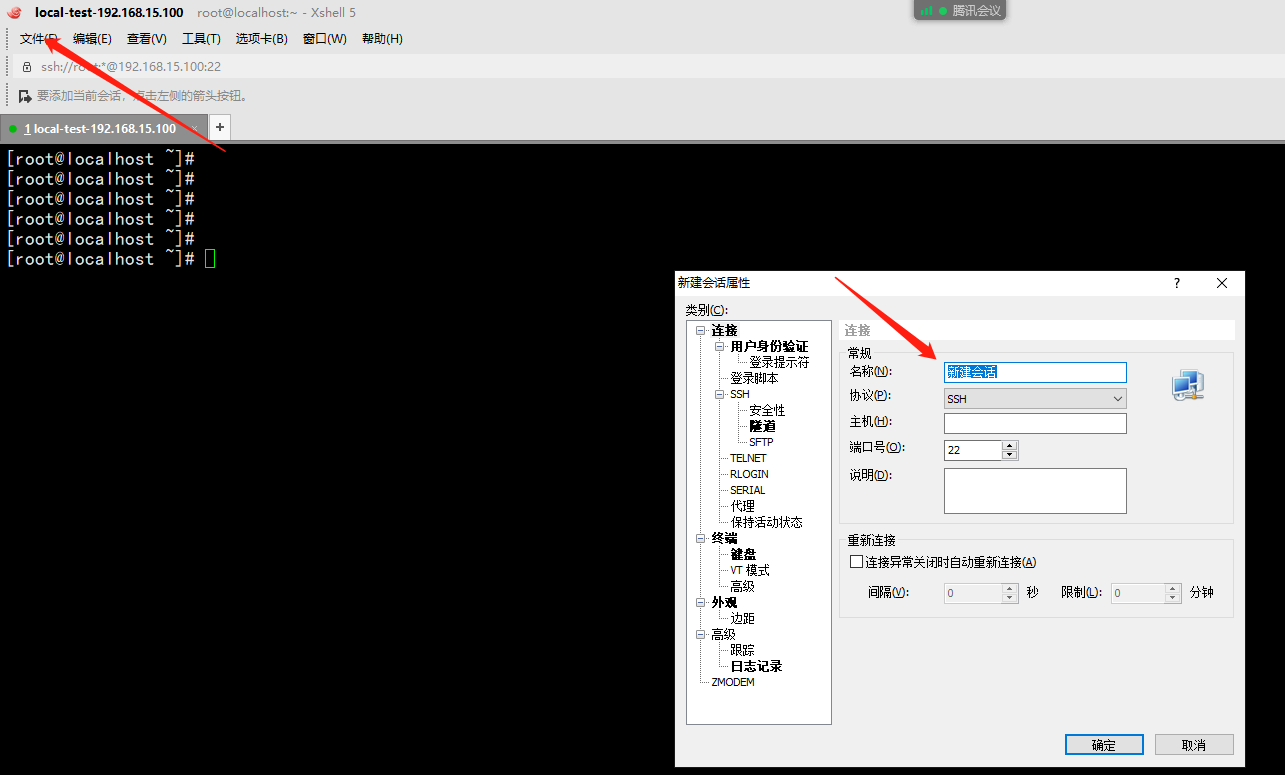The height and width of the screenshot is (775, 1285).
Task: Select 键盘 in the category tree
Action: (743, 554)
